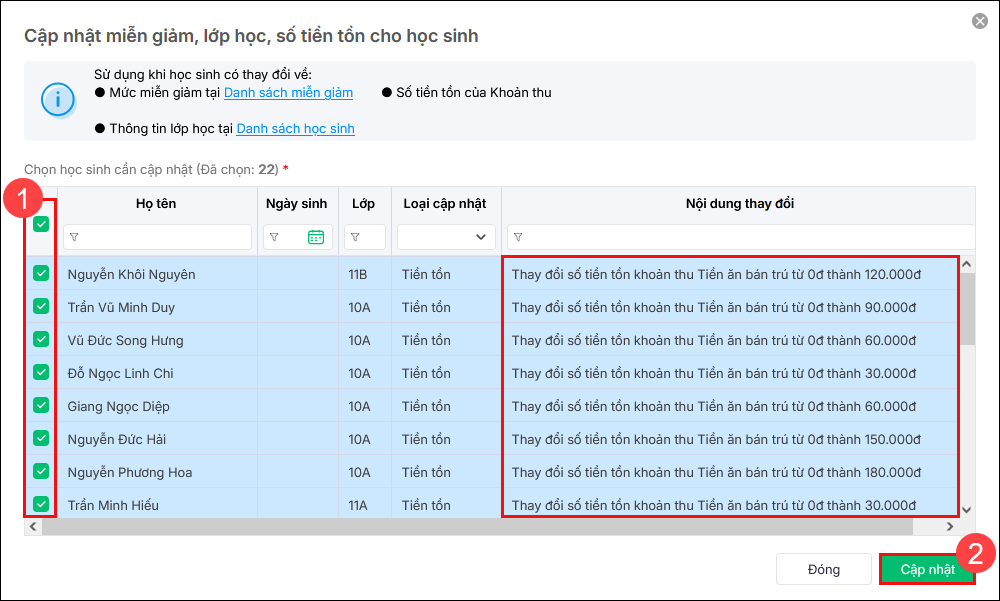The height and width of the screenshot is (601, 1000).
Task: Click the info icon in the notice banner
Action: (x=58, y=99)
